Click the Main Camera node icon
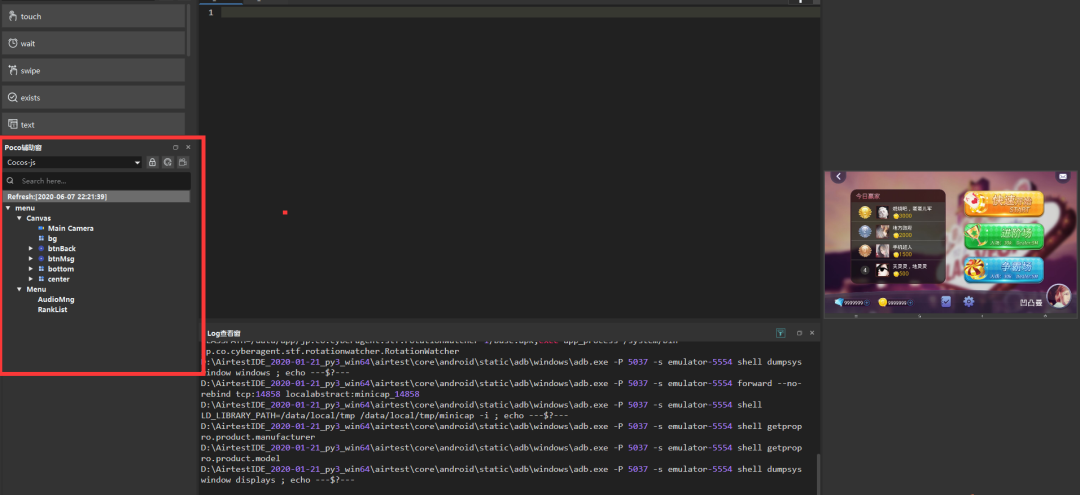Image resolution: width=1080 pixels, height=495 pixels. pos(41,228)
